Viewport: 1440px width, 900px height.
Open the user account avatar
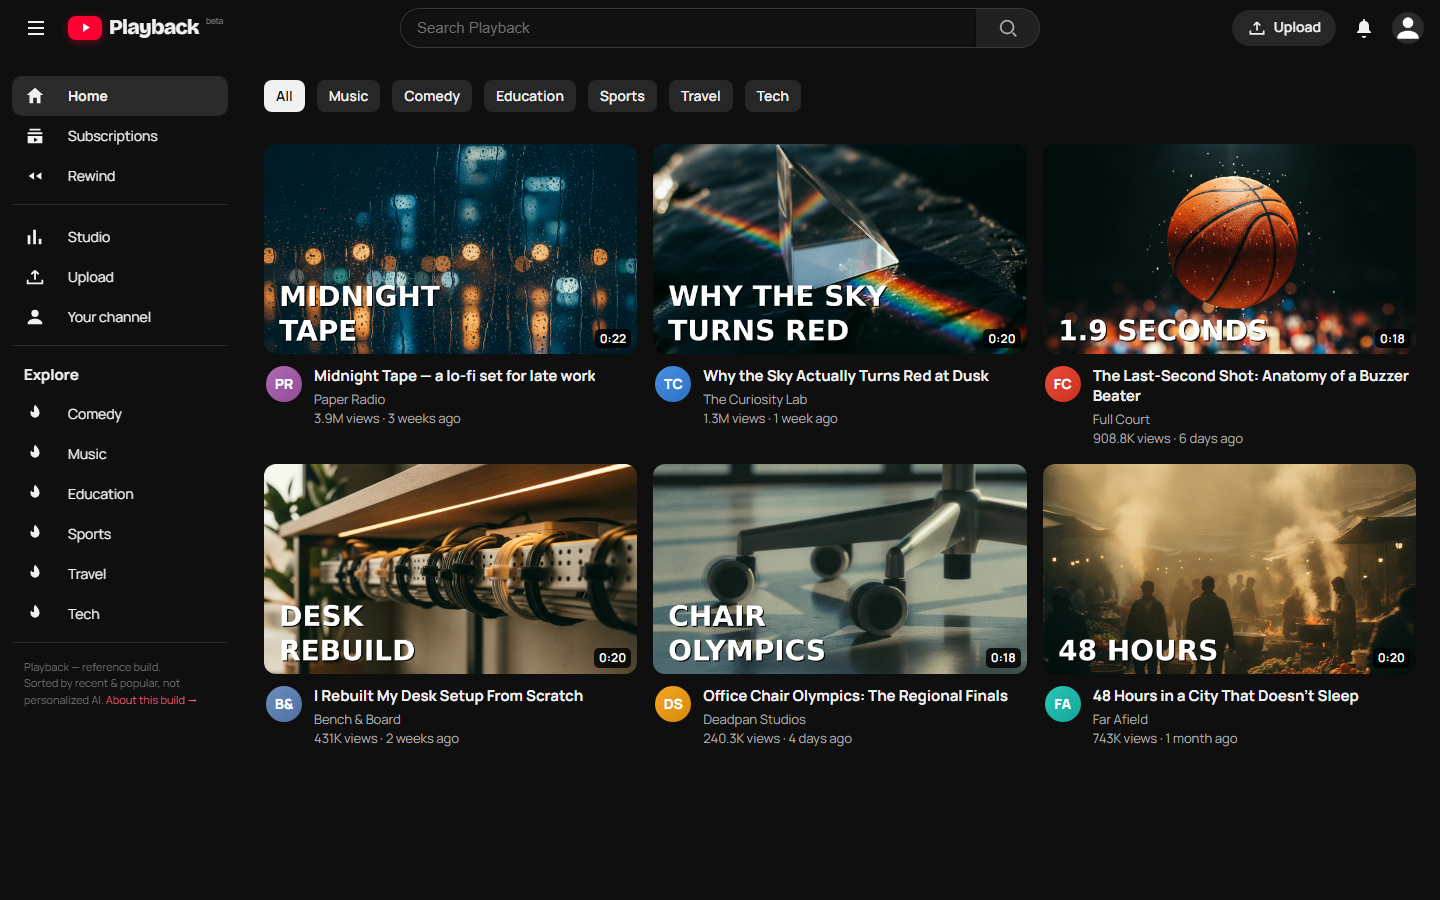1408,28
